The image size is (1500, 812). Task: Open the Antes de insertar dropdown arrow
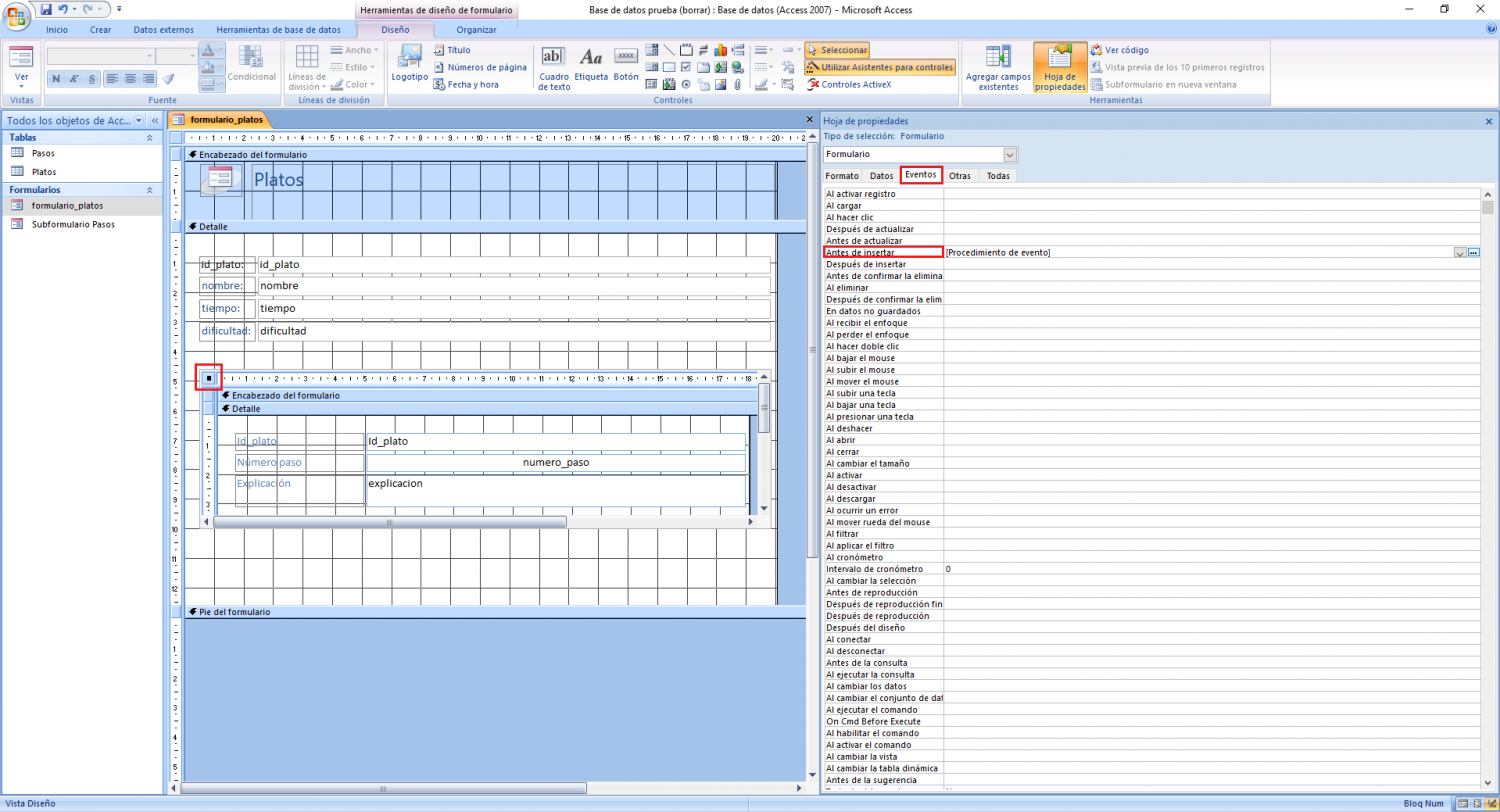1460,253
